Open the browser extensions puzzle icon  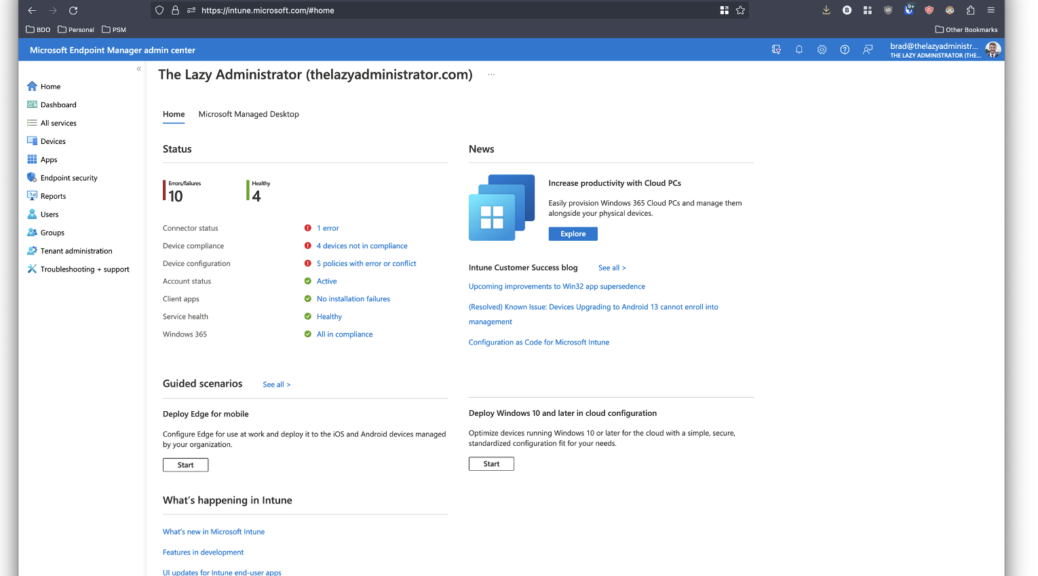[x=970, y=11]
